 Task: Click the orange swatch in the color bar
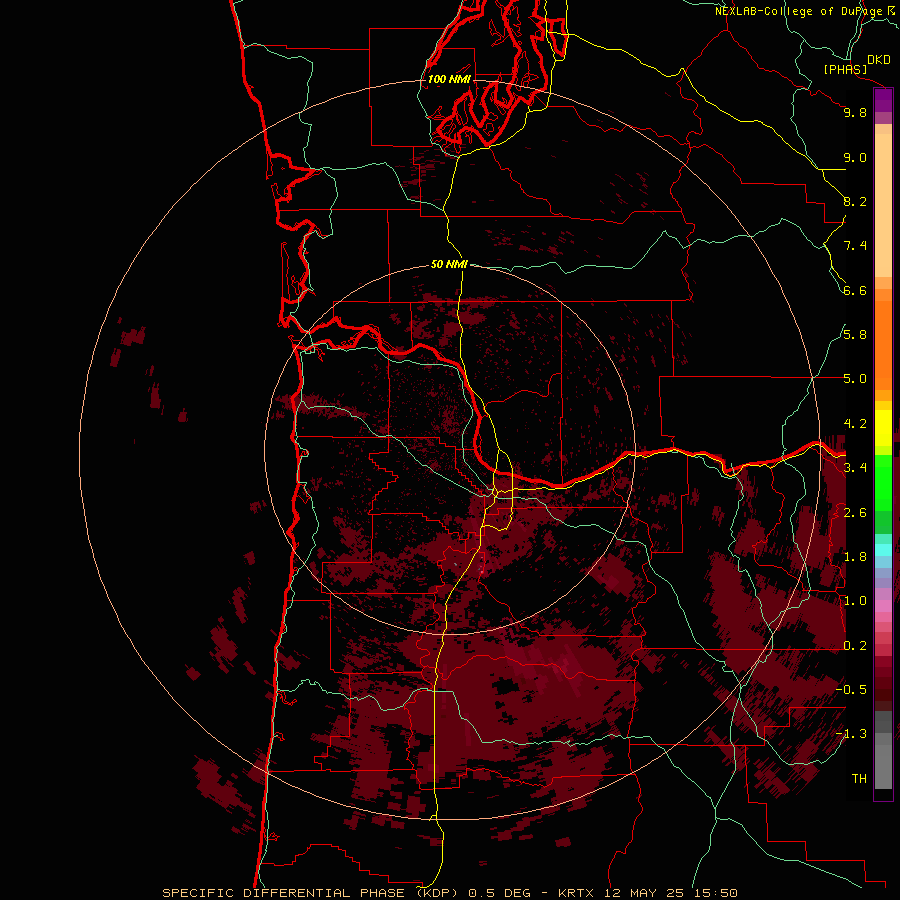coord(883,345)
